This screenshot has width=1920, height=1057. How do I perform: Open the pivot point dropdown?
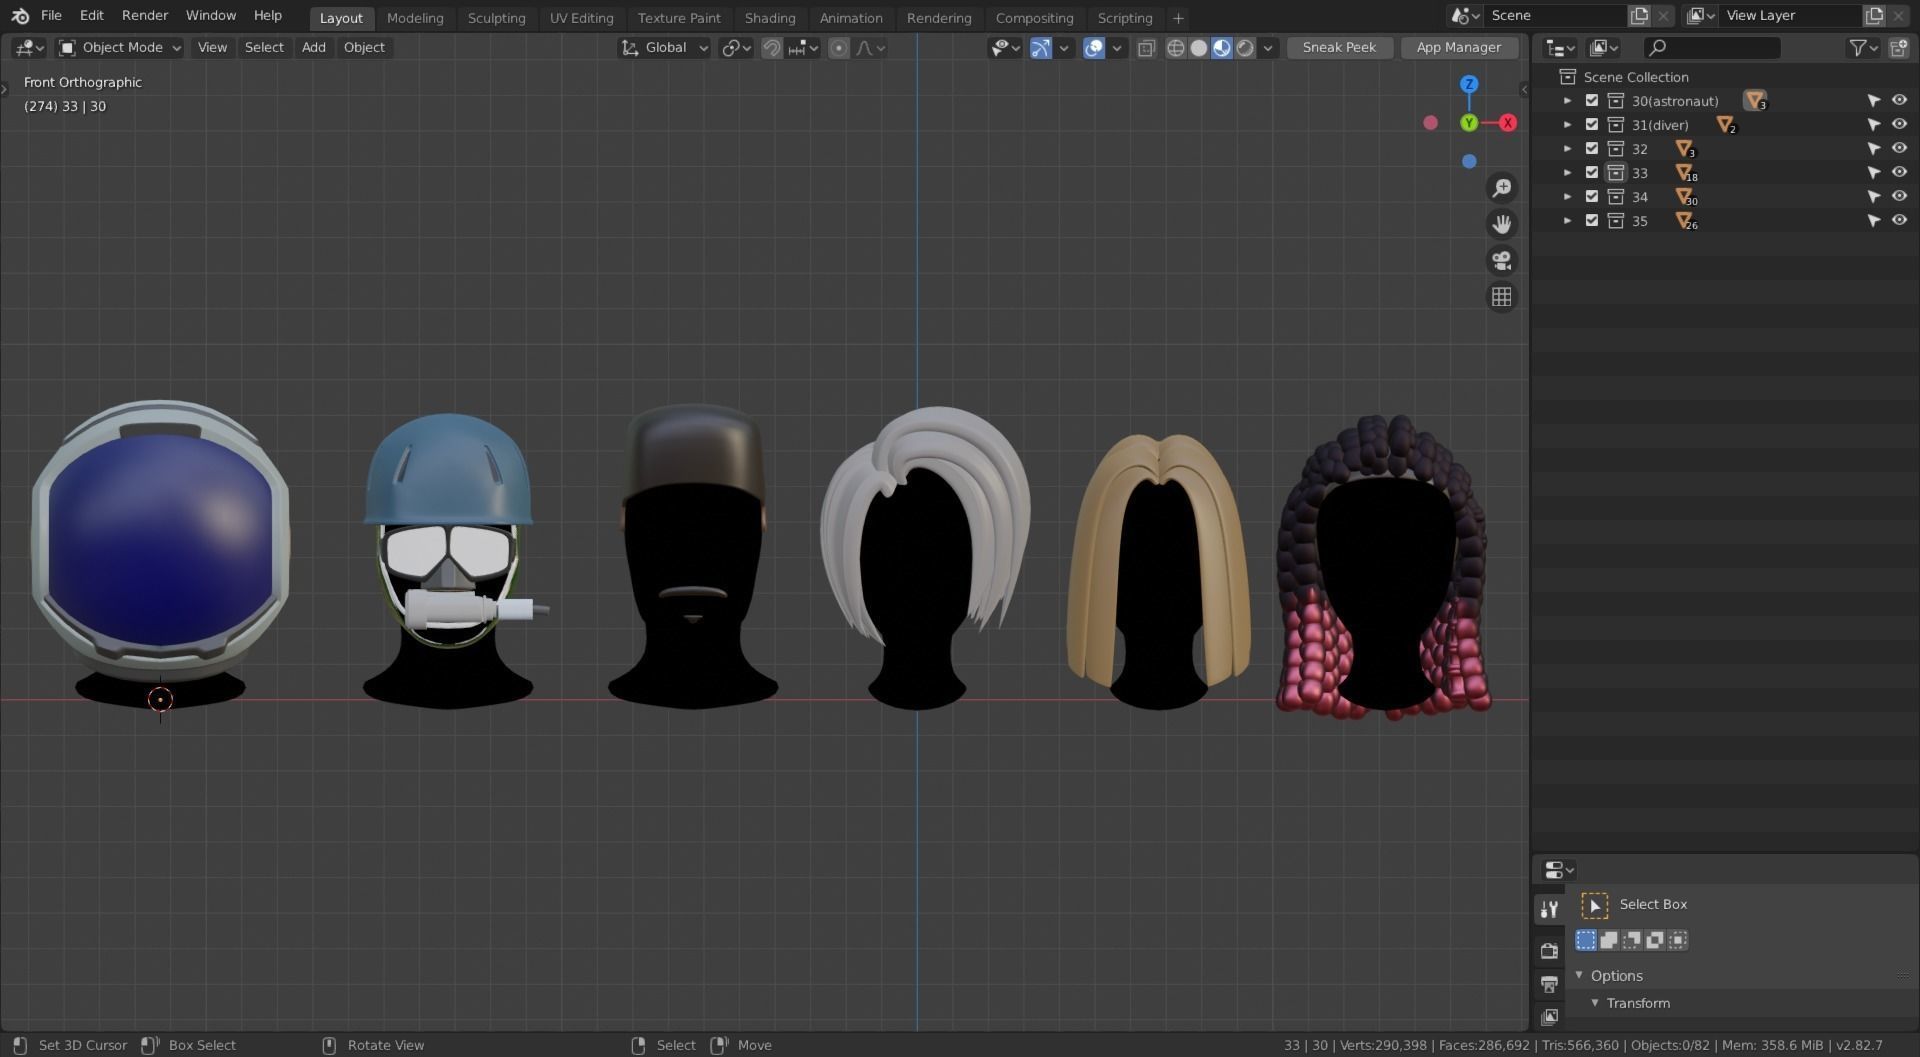click(x=736, y=48)
